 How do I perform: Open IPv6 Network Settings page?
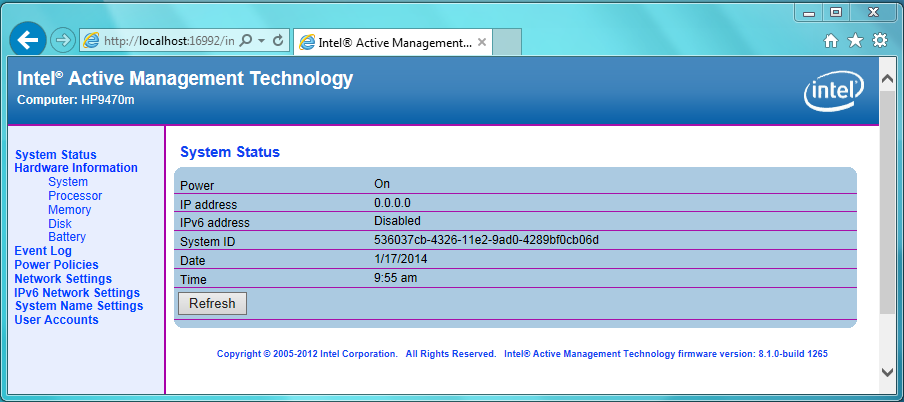pos(77,292)
